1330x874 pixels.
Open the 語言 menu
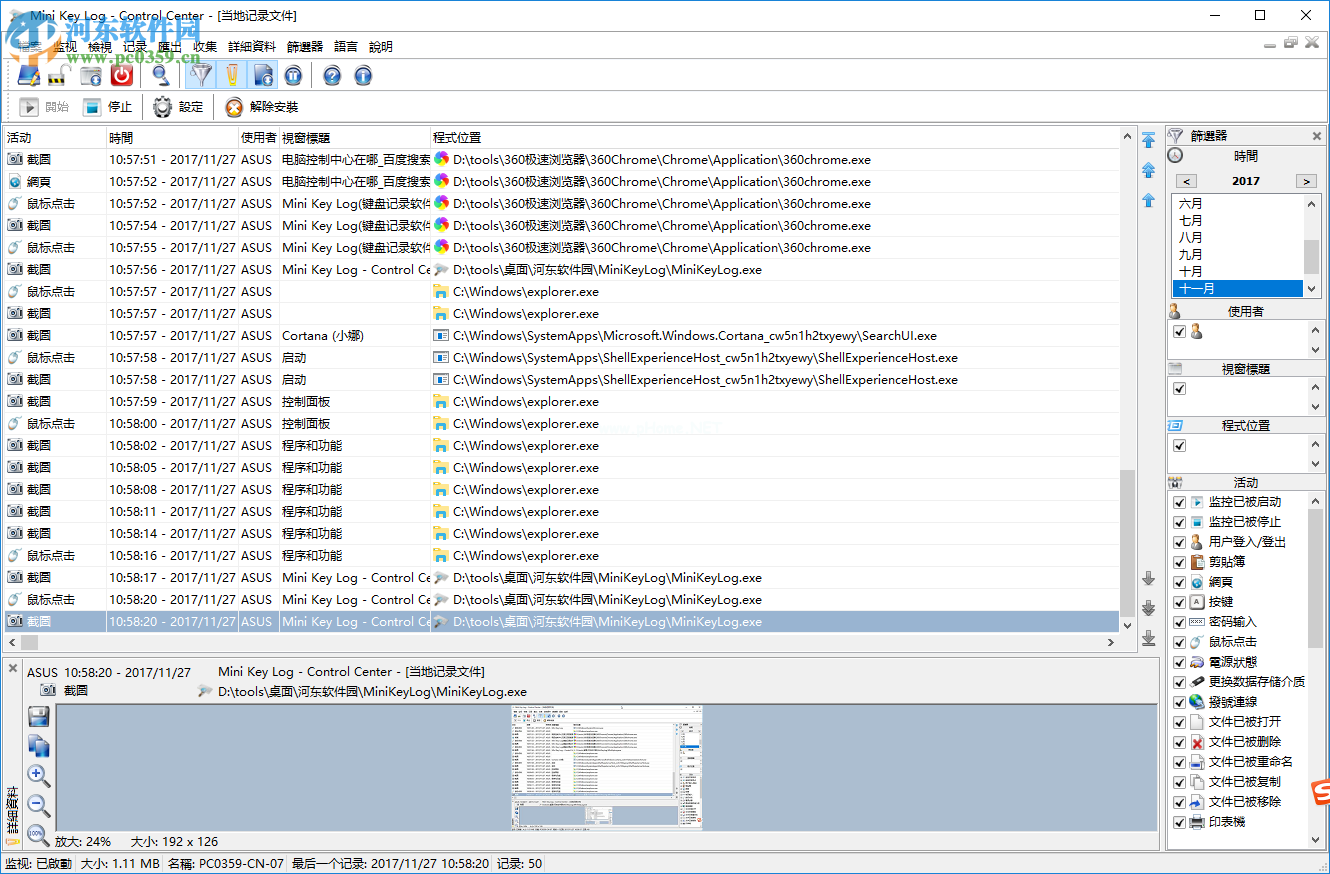(346, 46)
